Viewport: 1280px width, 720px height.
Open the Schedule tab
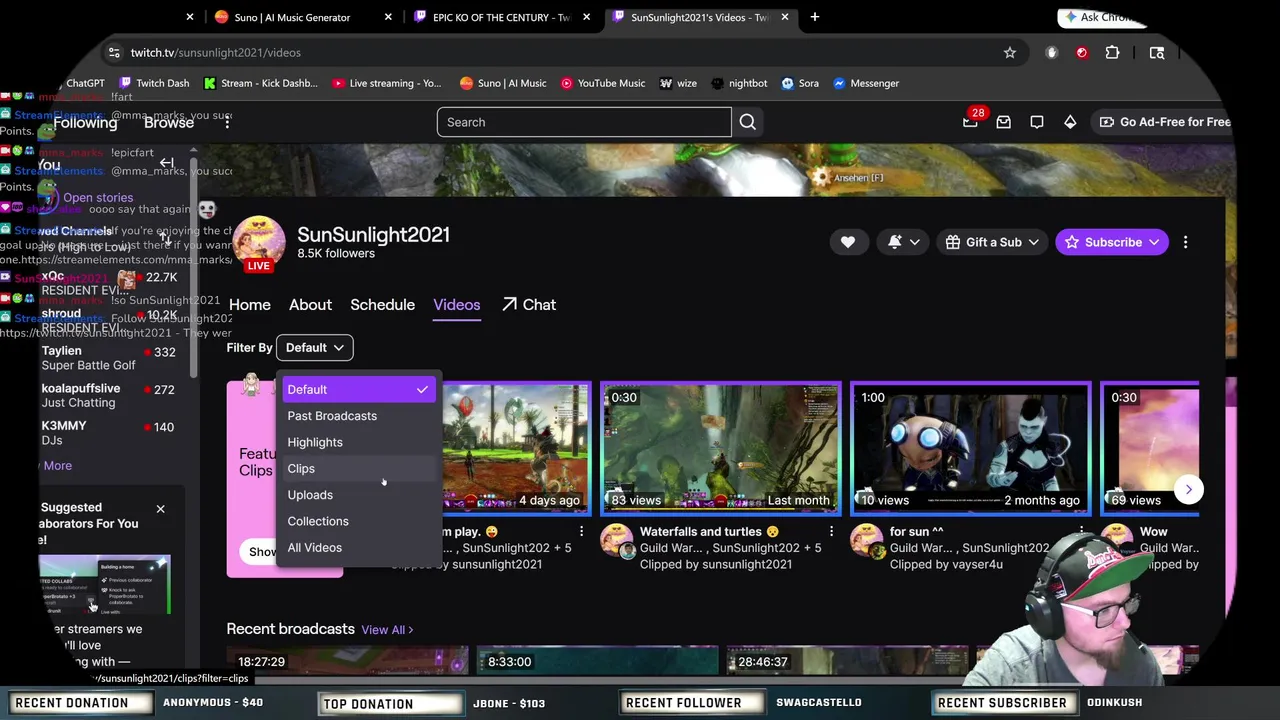[x=382, y=305]
